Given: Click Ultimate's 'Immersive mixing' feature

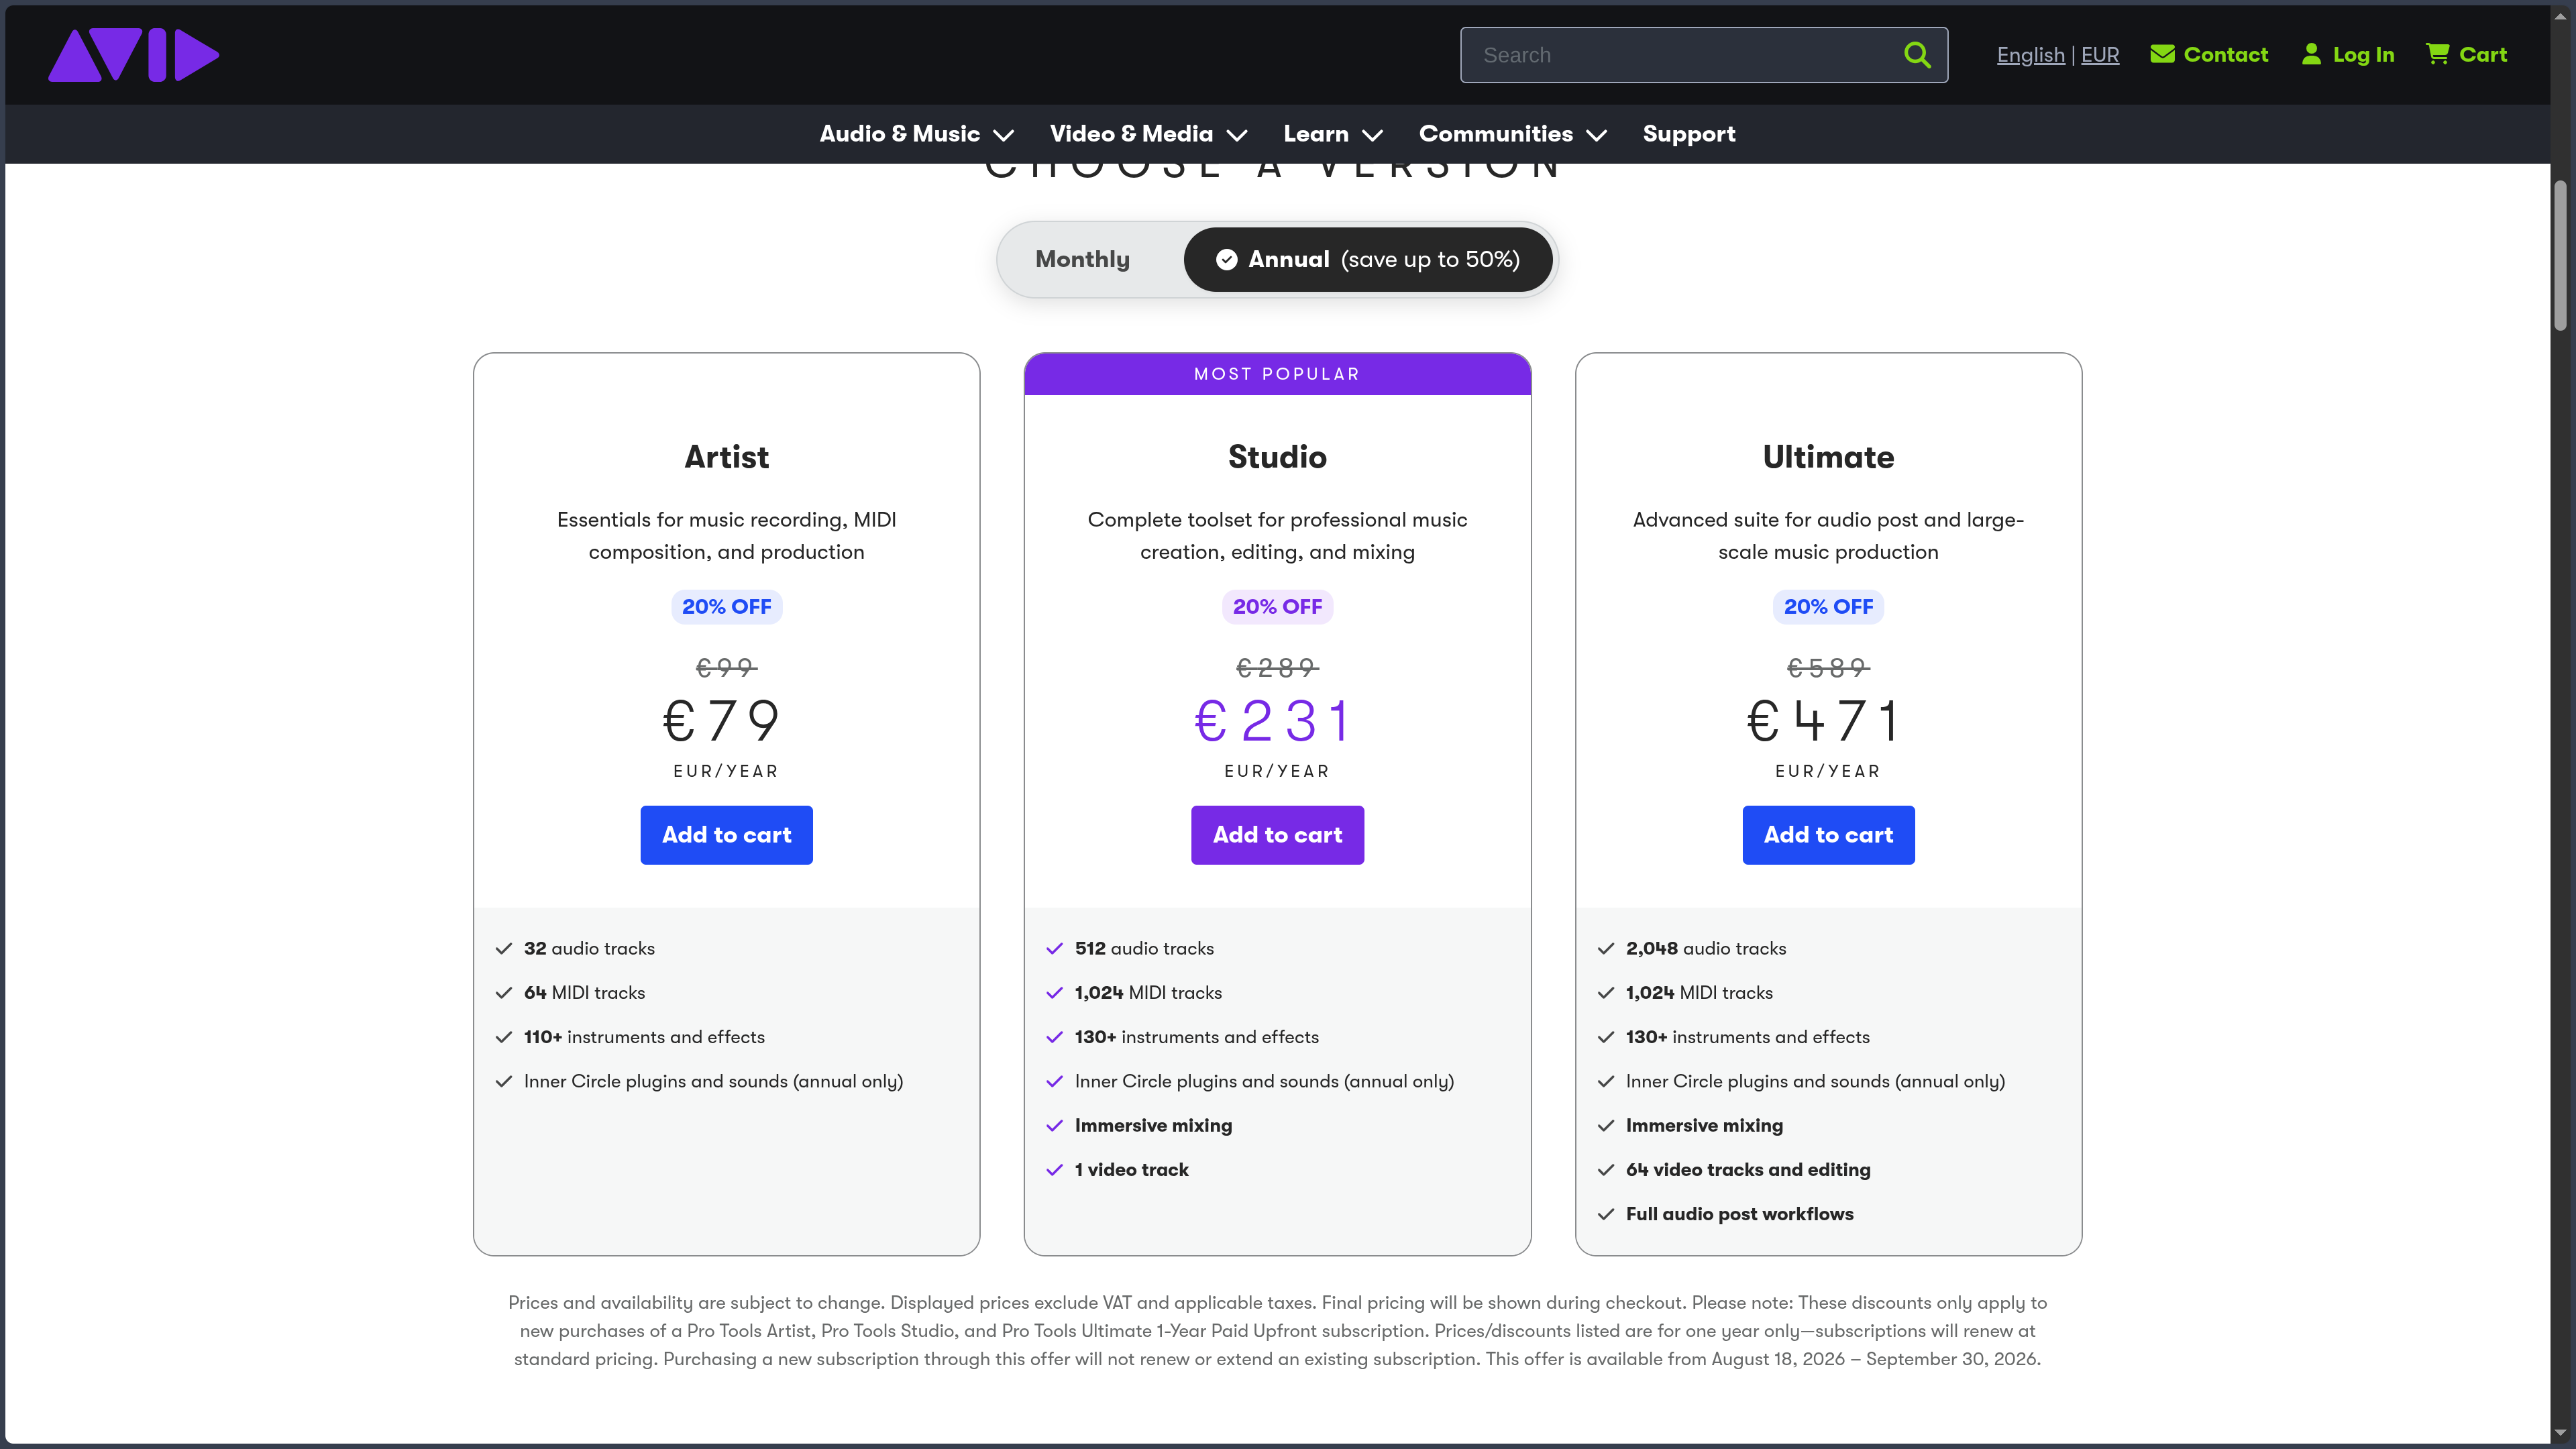Looking at the screenshot, I should pos(1704,1126).
